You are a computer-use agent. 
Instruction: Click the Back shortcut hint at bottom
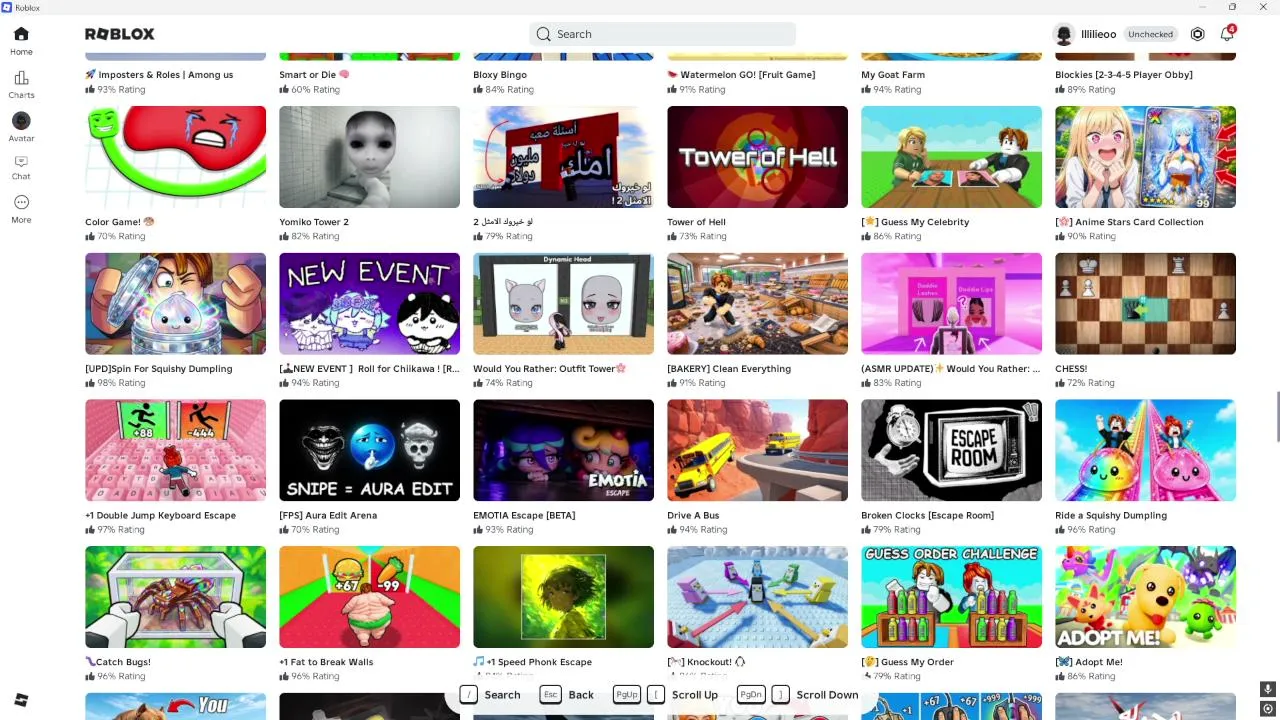click(567, 695)
